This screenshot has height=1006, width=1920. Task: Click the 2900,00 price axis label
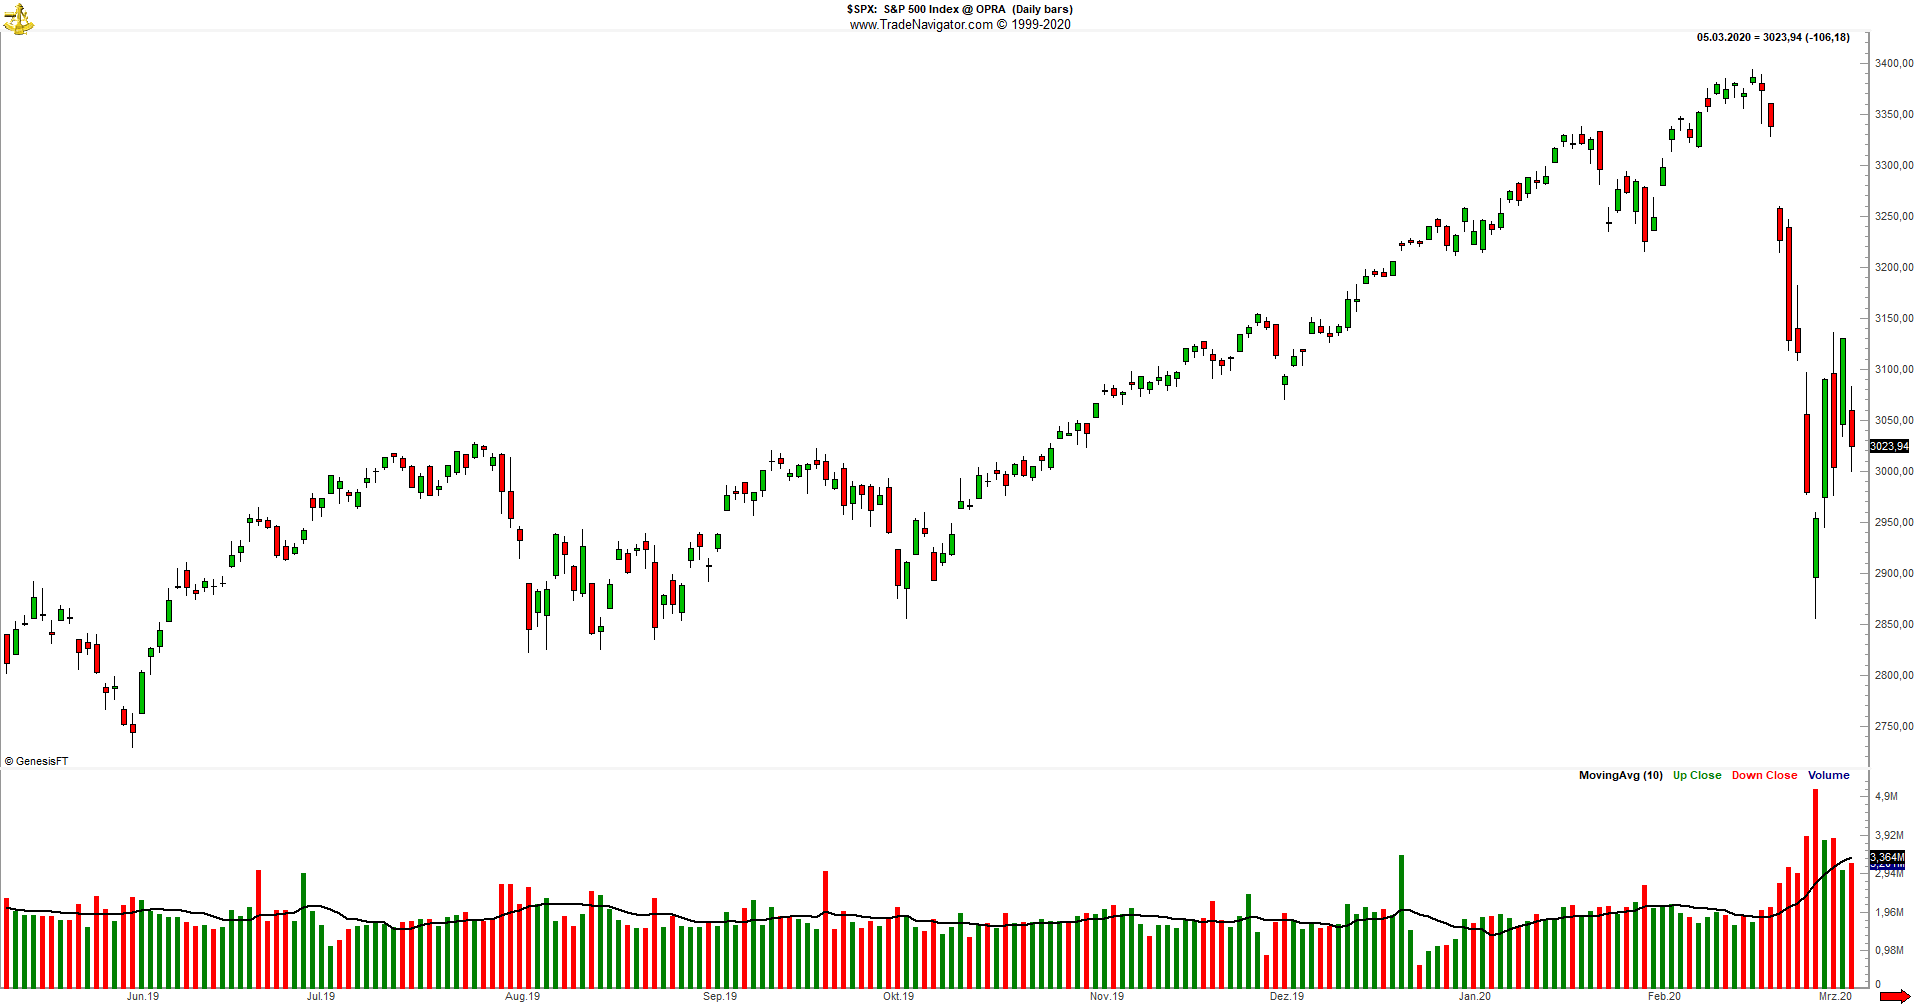click(x=1894, y=573)
